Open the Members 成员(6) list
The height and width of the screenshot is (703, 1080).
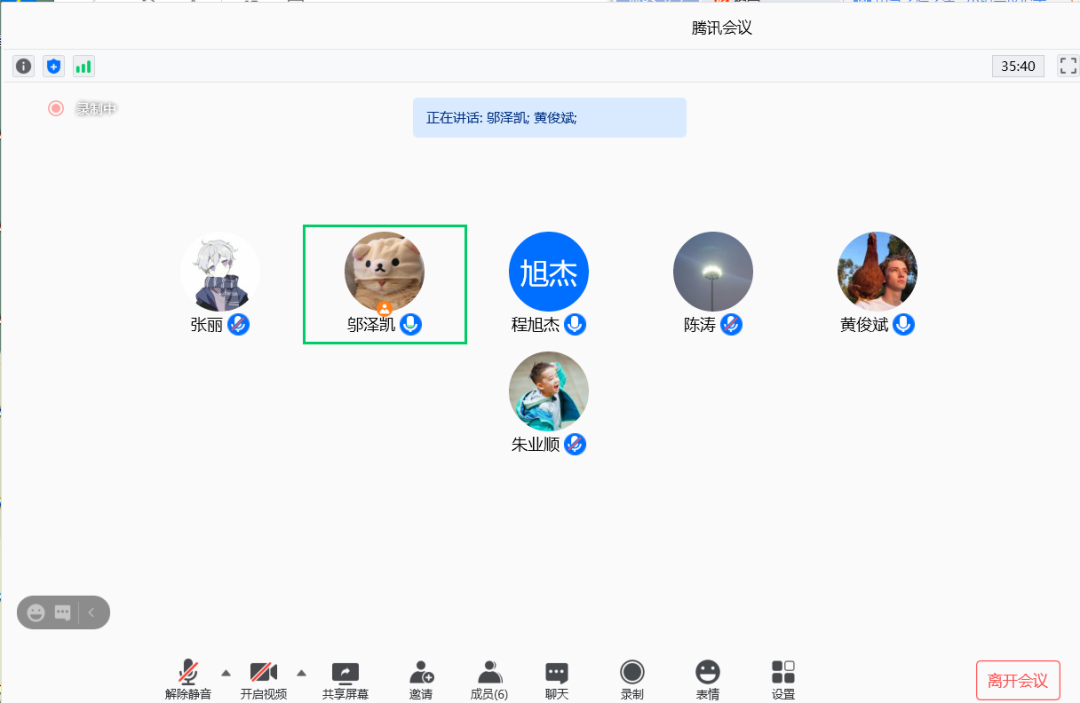pos(489,679)
